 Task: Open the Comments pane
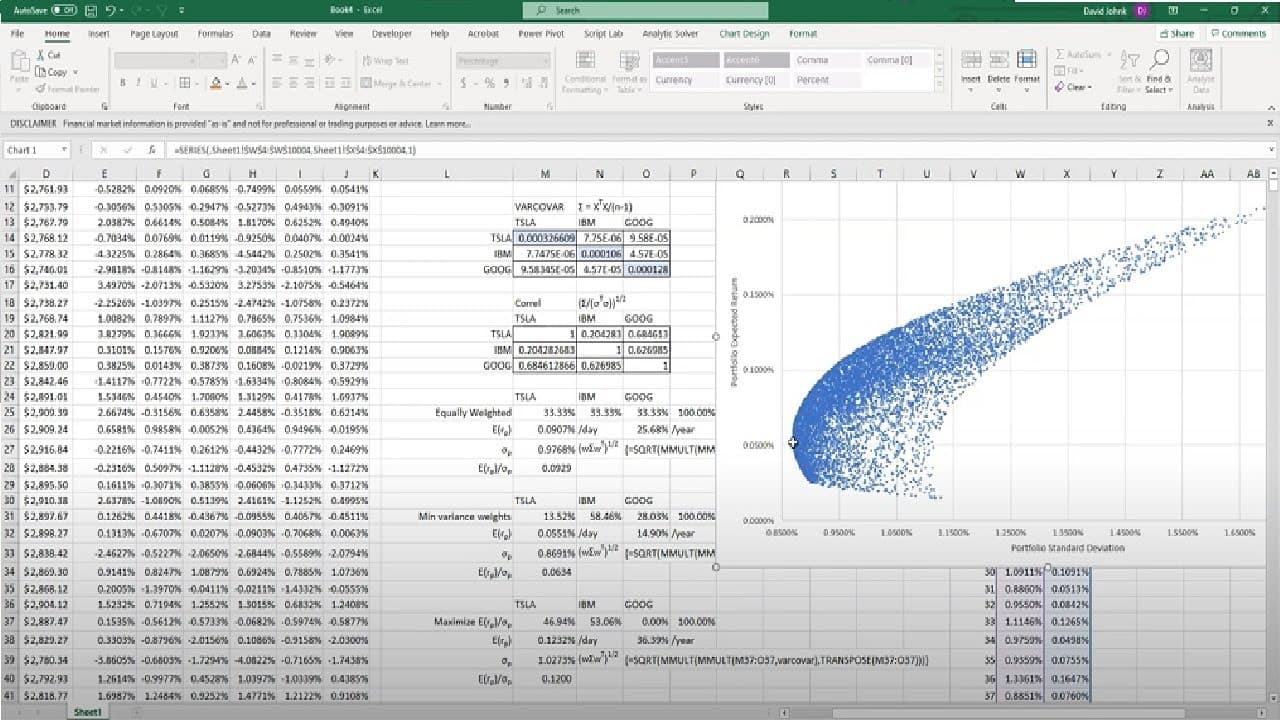[1238, 33]
